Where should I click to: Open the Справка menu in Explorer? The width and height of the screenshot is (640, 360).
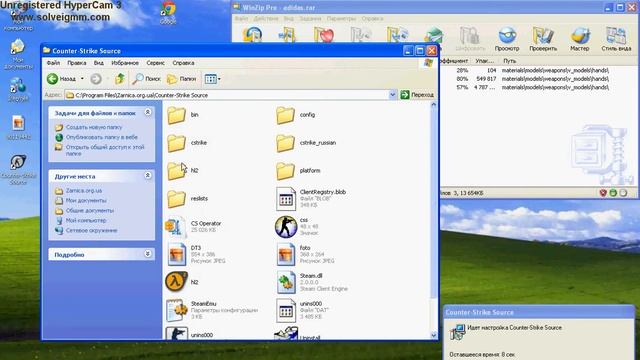(x=183, y=63)
